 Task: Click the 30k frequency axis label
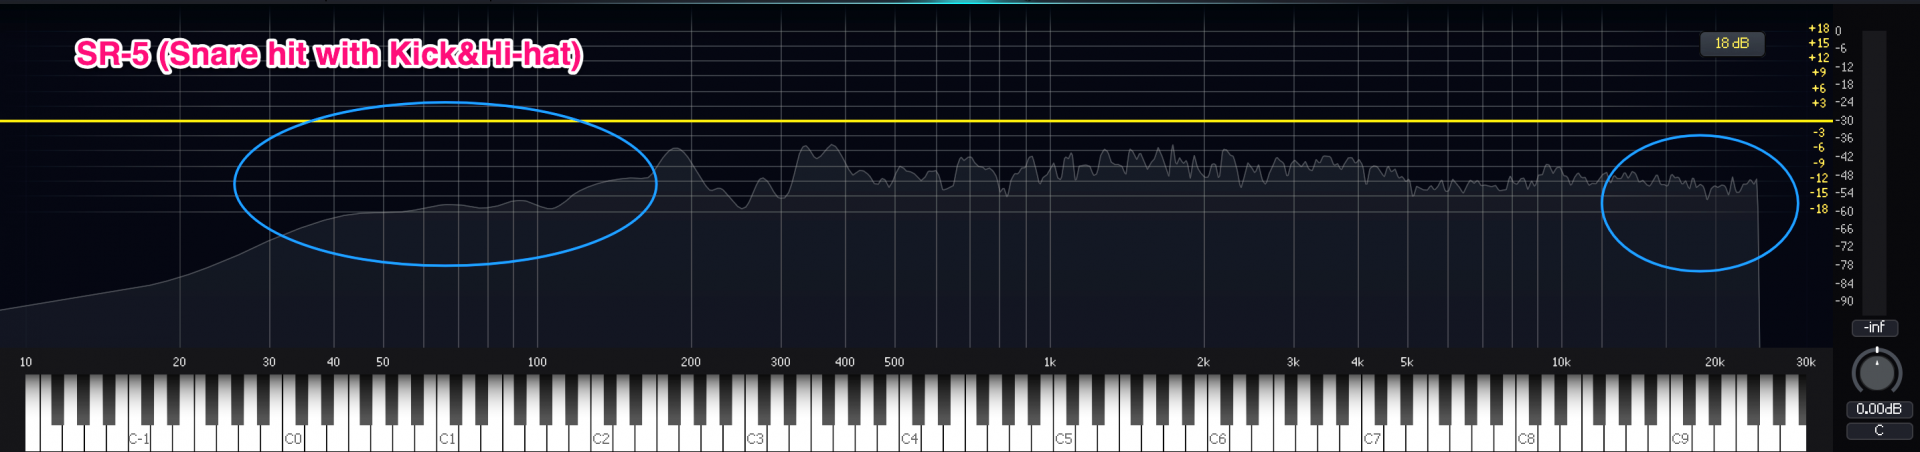click(1806, 362)
